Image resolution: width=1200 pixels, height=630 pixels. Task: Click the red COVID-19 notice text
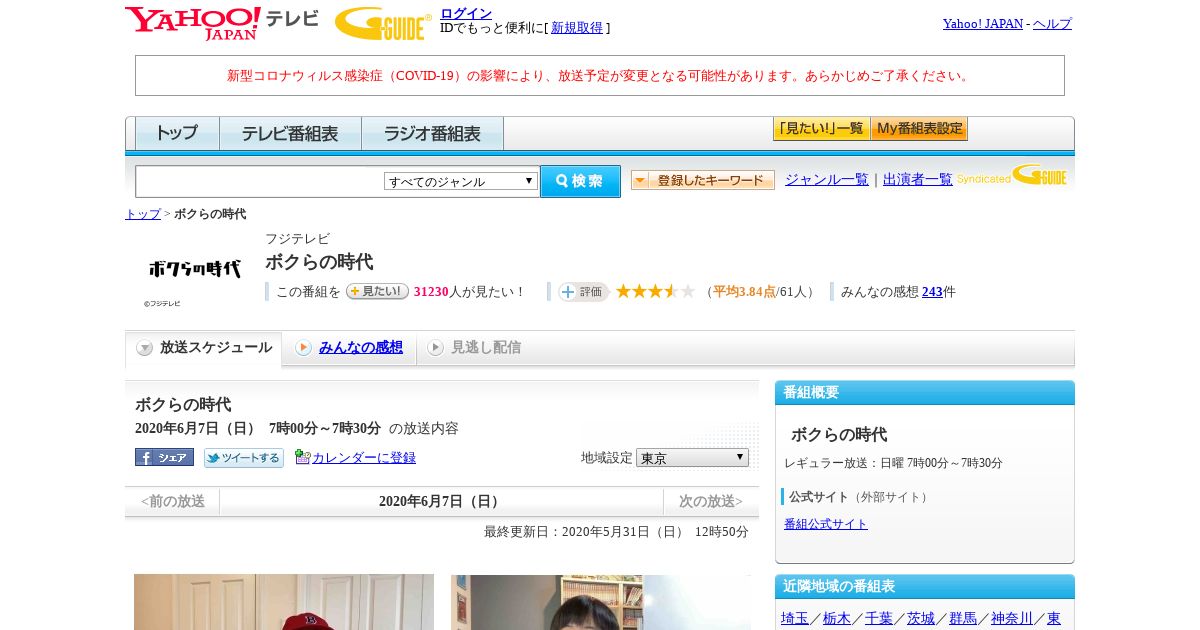coord(600,76)
